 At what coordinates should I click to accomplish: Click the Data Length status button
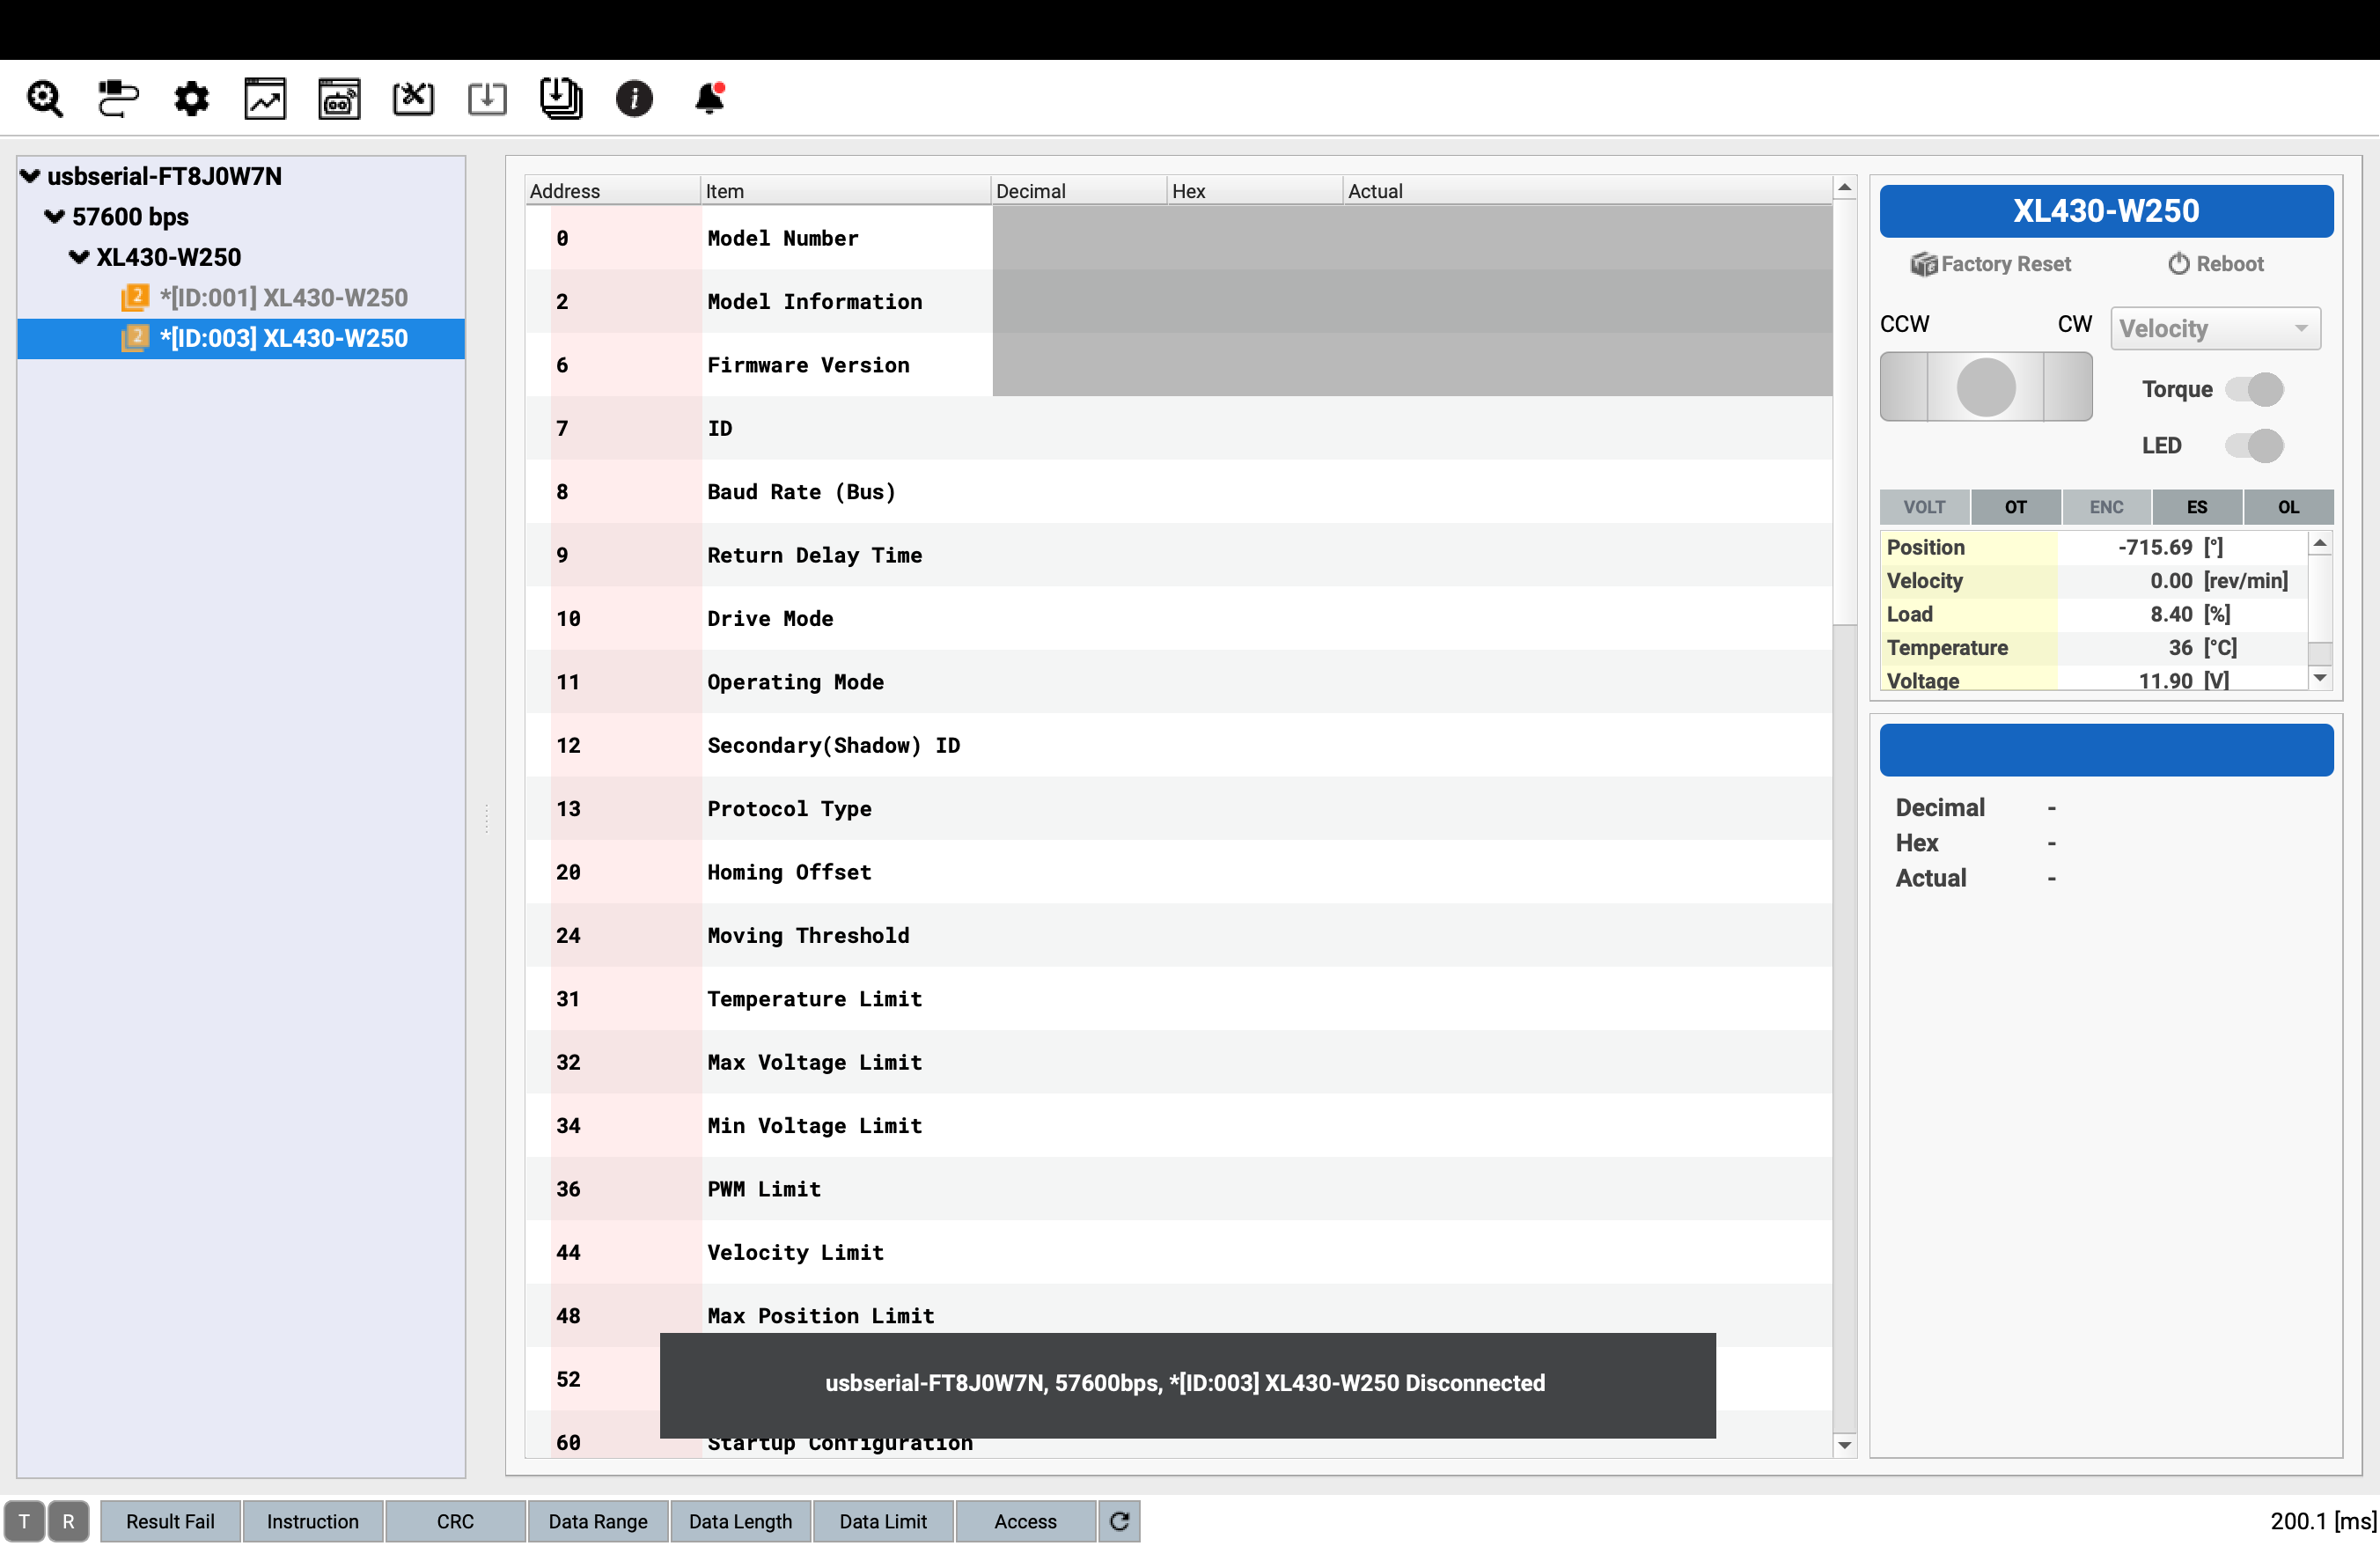click(740, 1521)
